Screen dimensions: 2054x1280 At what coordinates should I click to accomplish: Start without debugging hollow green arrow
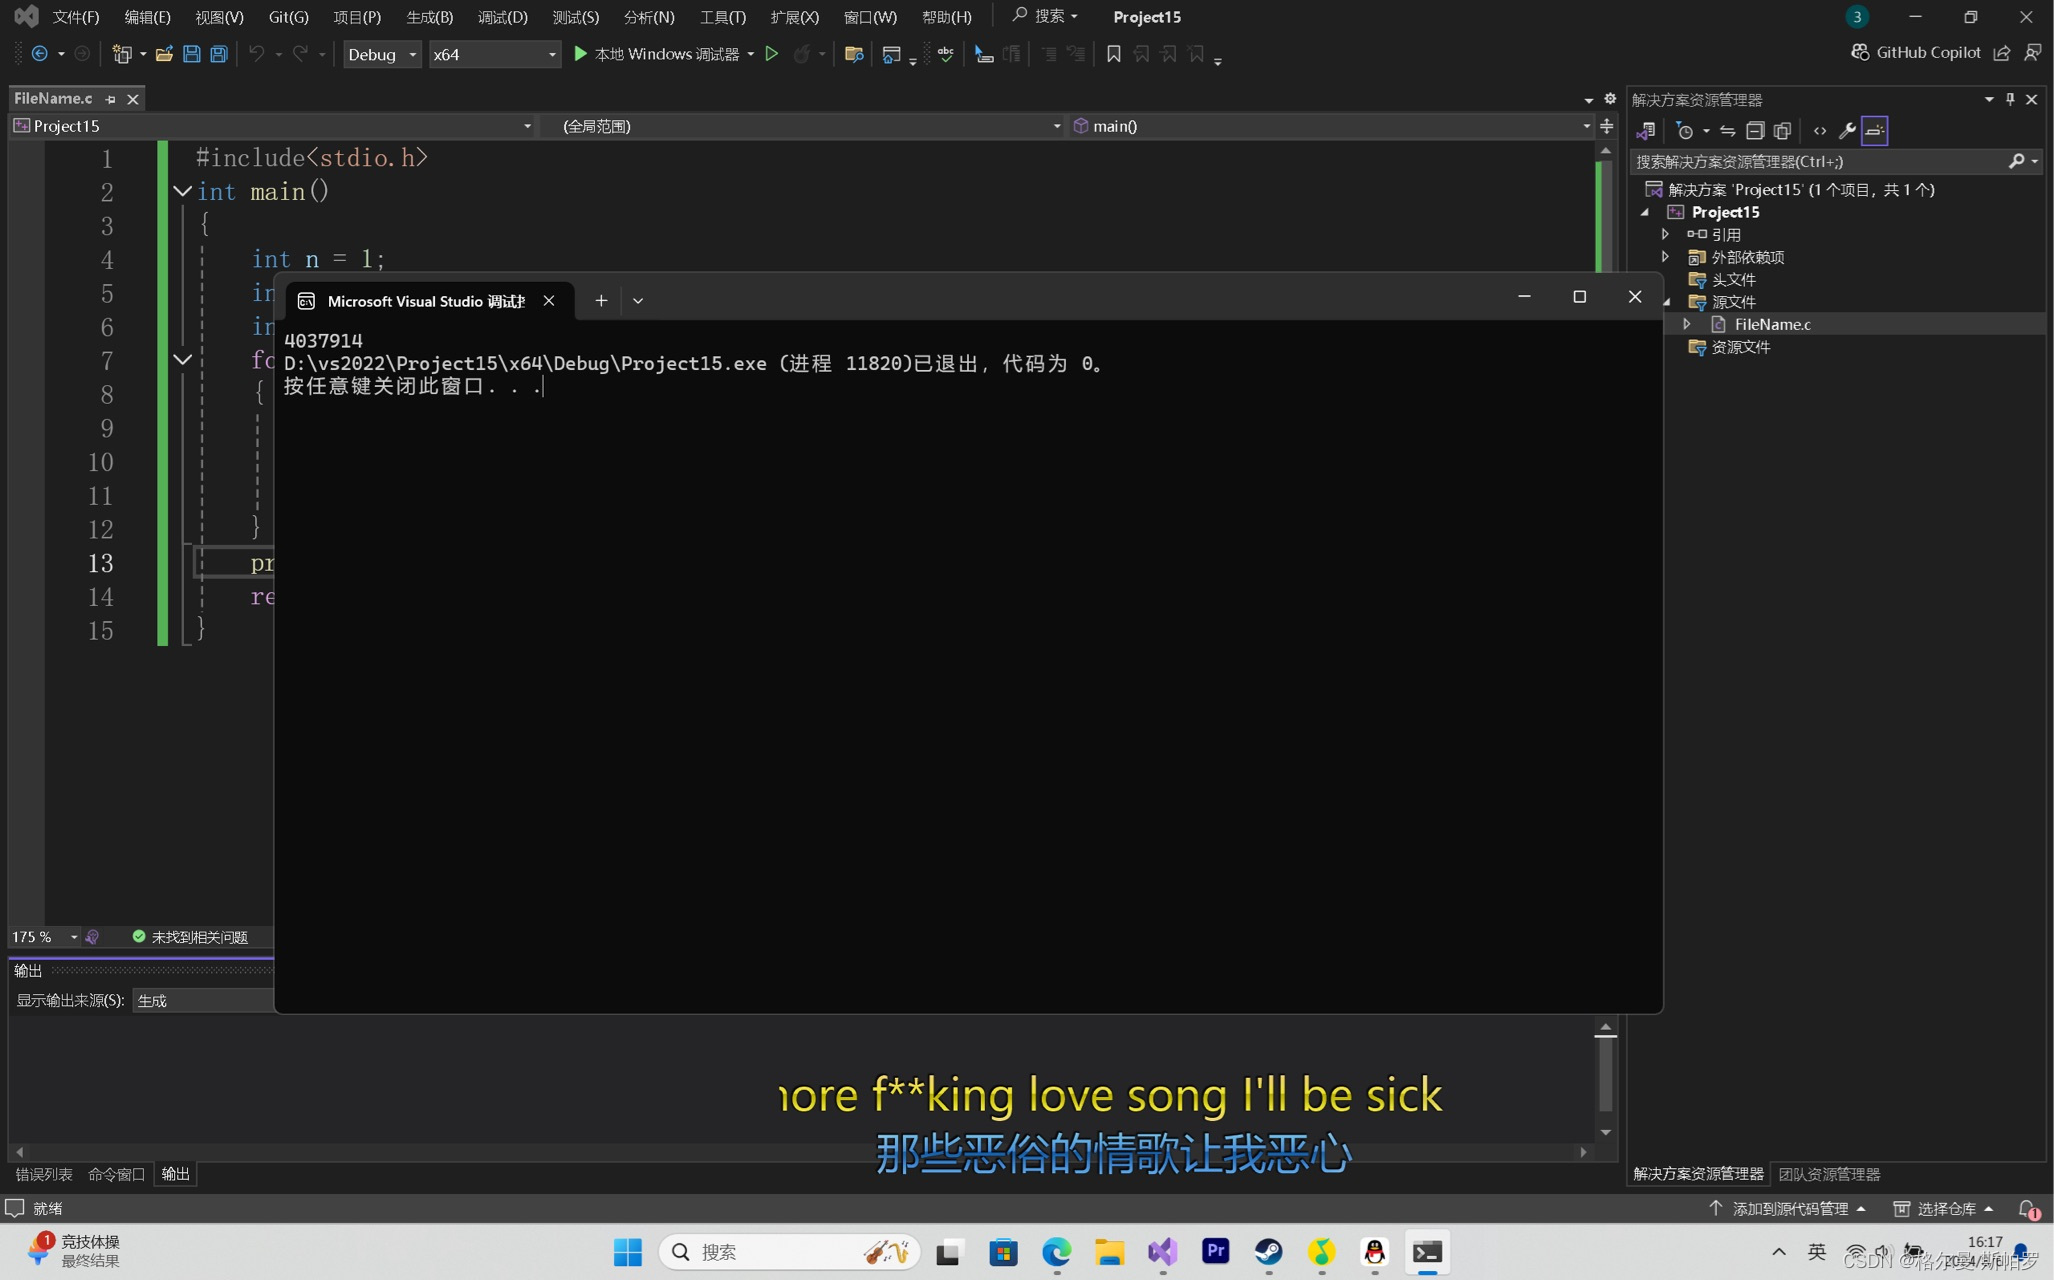(772, 54)
